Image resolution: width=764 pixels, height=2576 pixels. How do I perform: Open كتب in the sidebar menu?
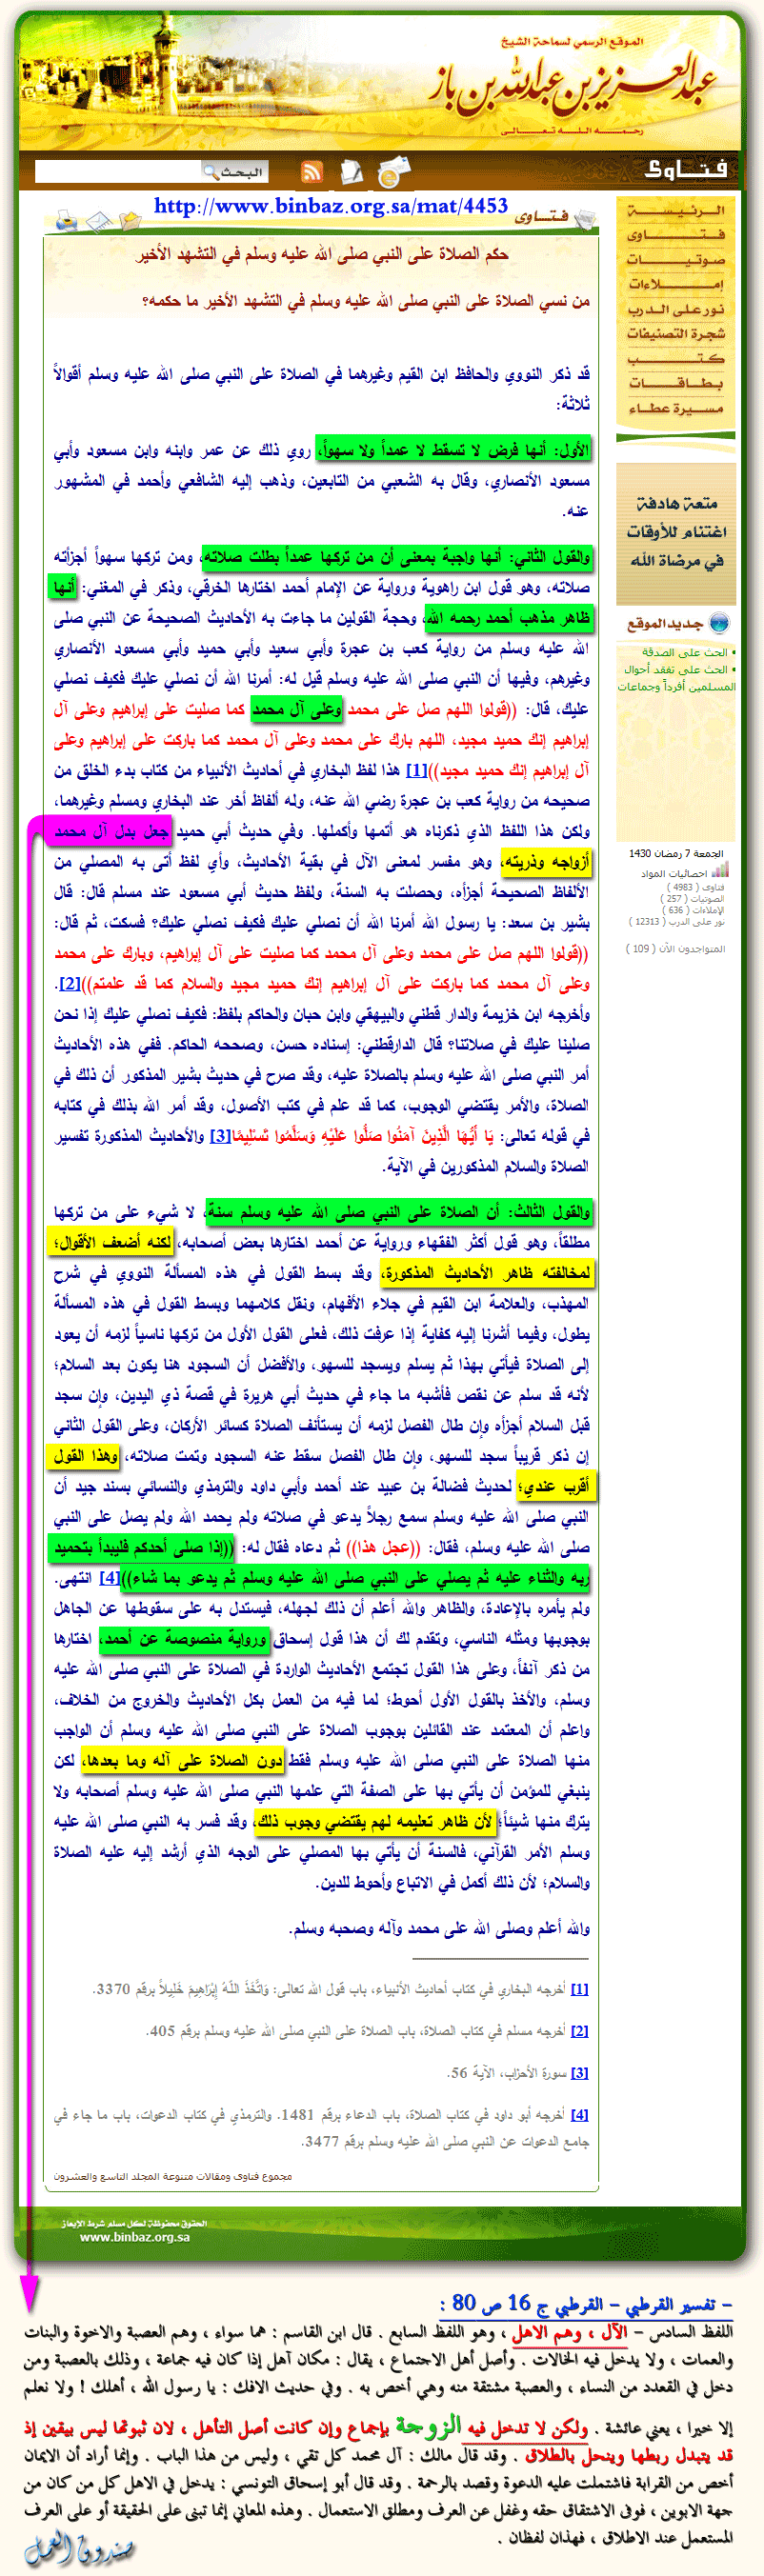click(x=676, y=358)
